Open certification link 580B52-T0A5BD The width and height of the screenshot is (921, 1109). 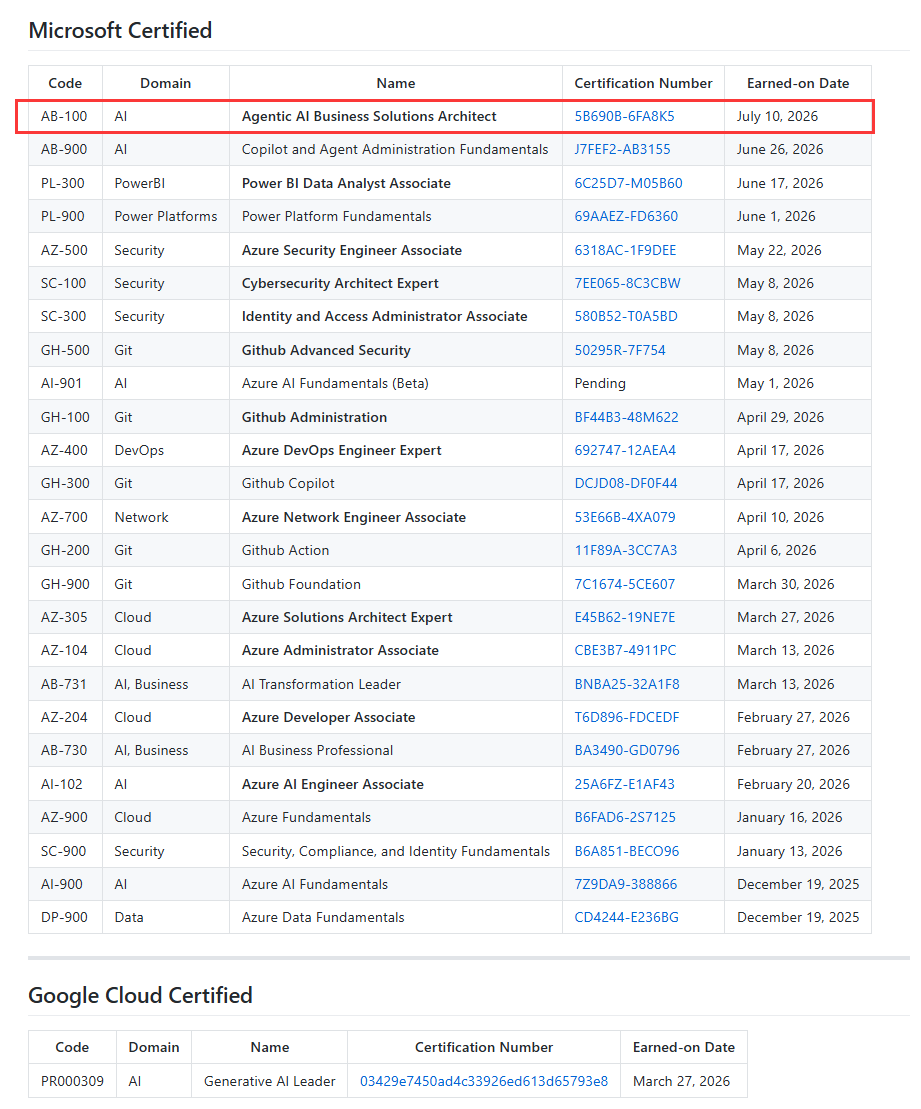(625, 316)
